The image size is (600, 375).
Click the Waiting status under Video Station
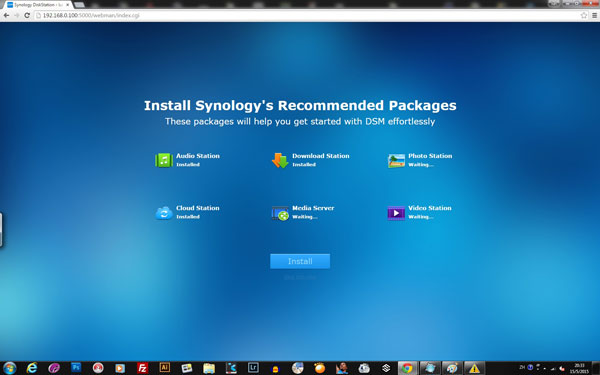coord(421,217)
